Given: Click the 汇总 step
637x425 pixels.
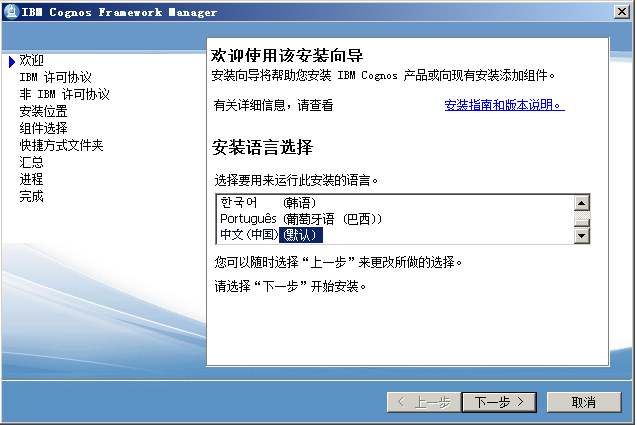Looking at the screenshot, I should (31, 162).
